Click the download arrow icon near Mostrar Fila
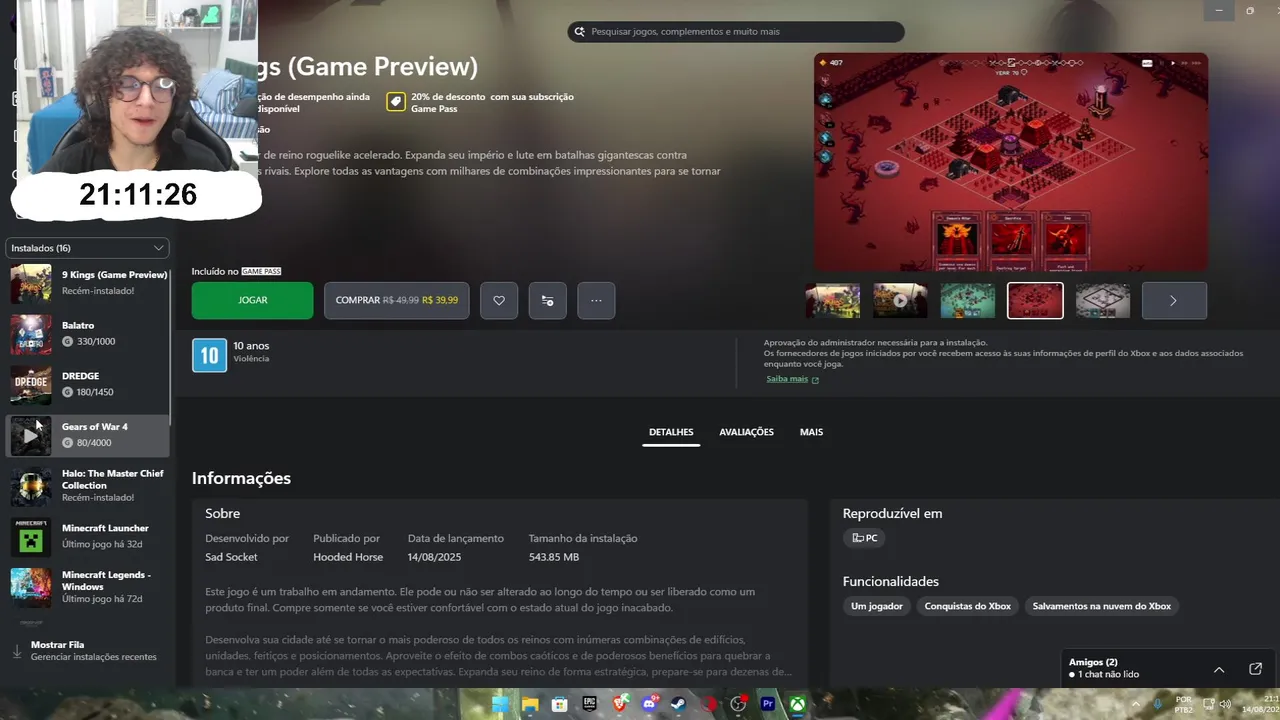This screenshot has width=1280, height=720. pyautogui.click(x=17, y=651)
